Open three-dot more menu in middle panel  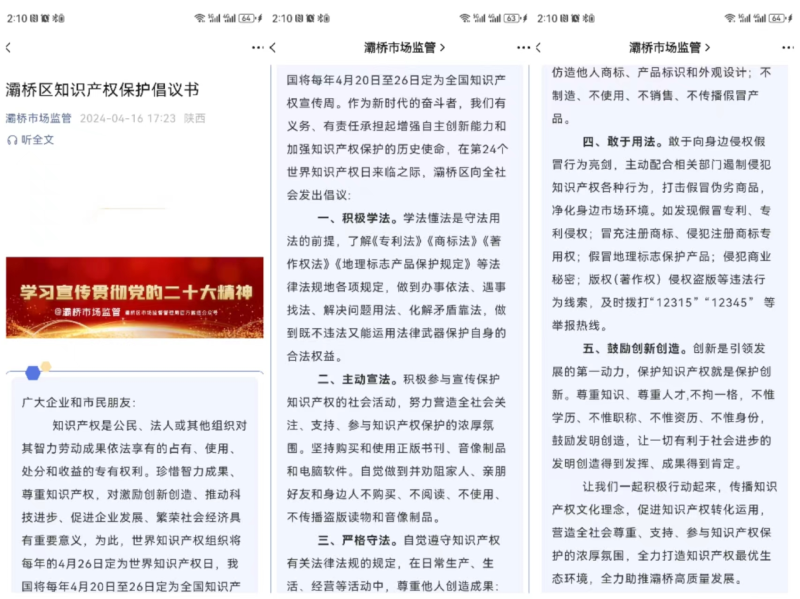coord(523,47)
